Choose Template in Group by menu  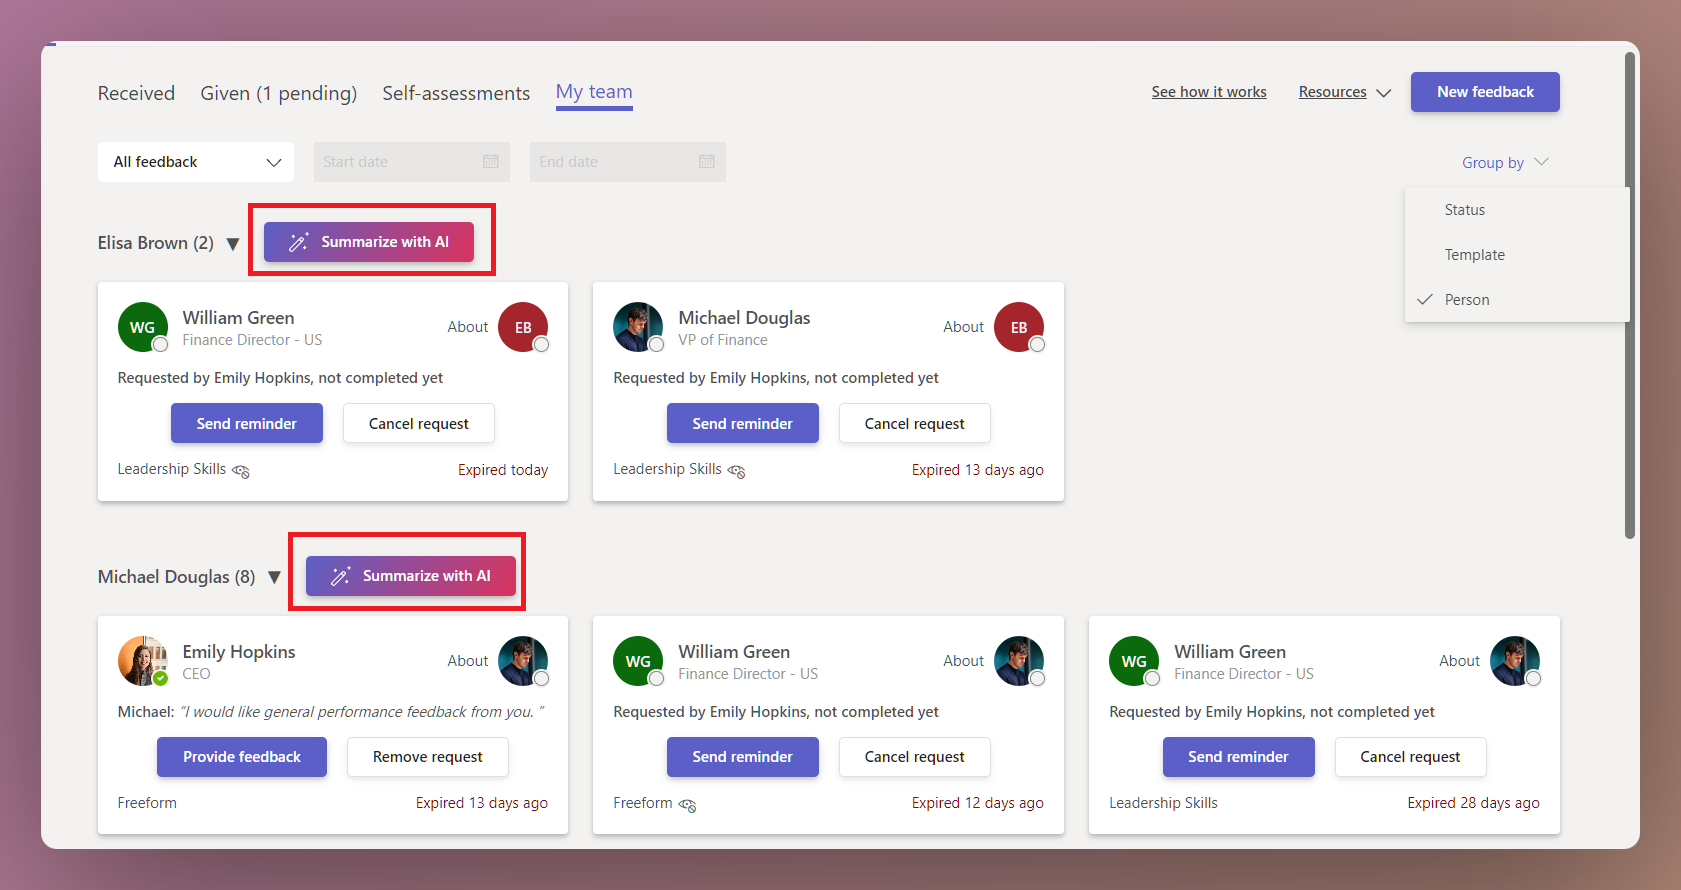pyautogui.click(x=1474, y=255)
